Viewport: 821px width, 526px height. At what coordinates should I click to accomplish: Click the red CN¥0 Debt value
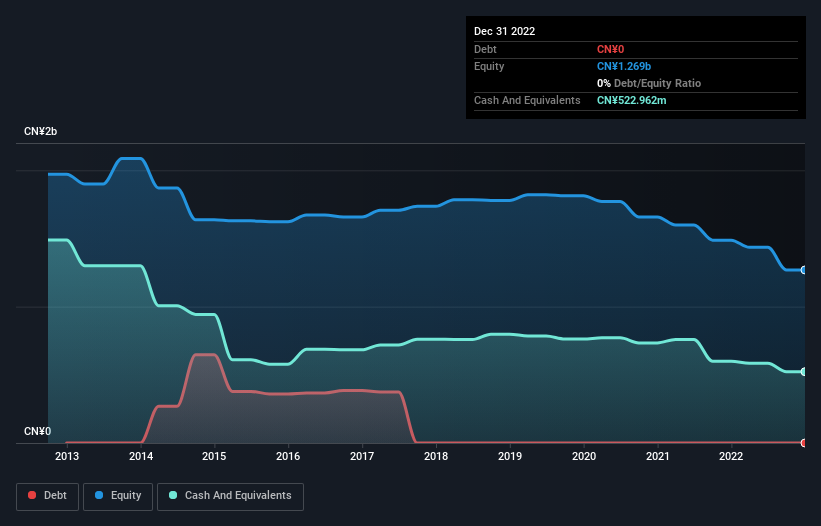pyautogui.click(x=611, y=49)
